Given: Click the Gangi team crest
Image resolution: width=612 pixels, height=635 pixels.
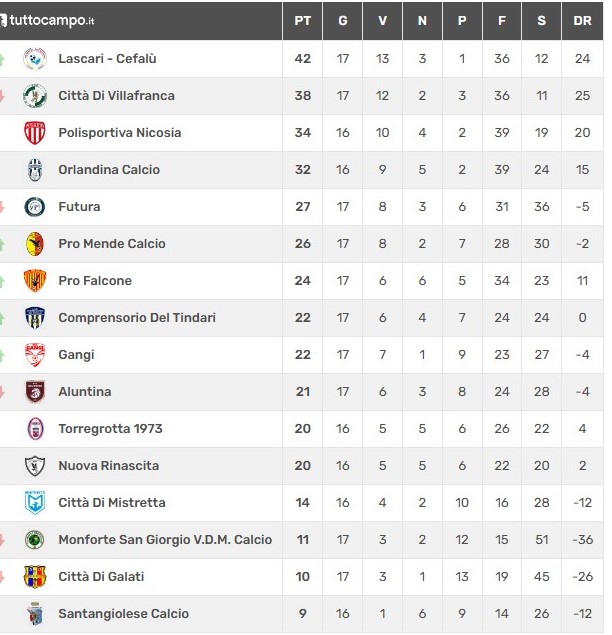Looking at the screenshot, I should [35, 355].
